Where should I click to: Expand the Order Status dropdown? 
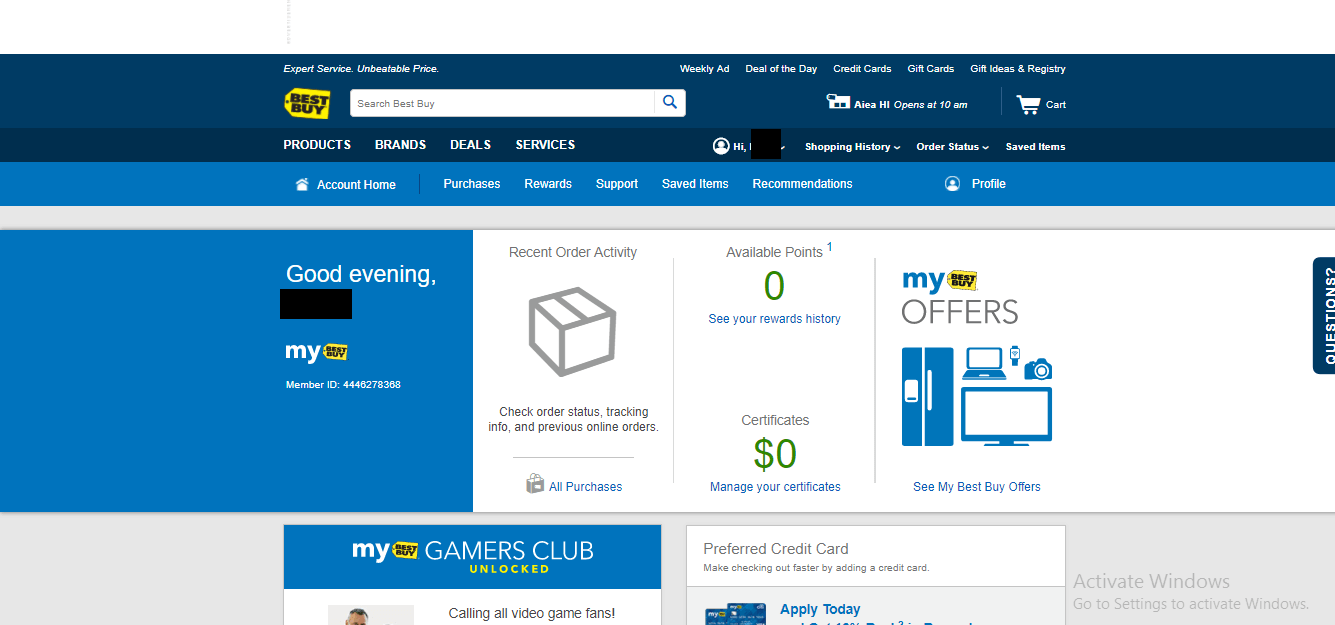(x=952, y=147)
